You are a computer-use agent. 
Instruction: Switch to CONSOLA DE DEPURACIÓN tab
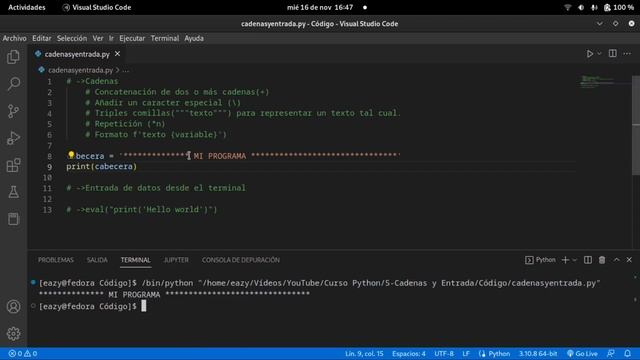(241, 260)
